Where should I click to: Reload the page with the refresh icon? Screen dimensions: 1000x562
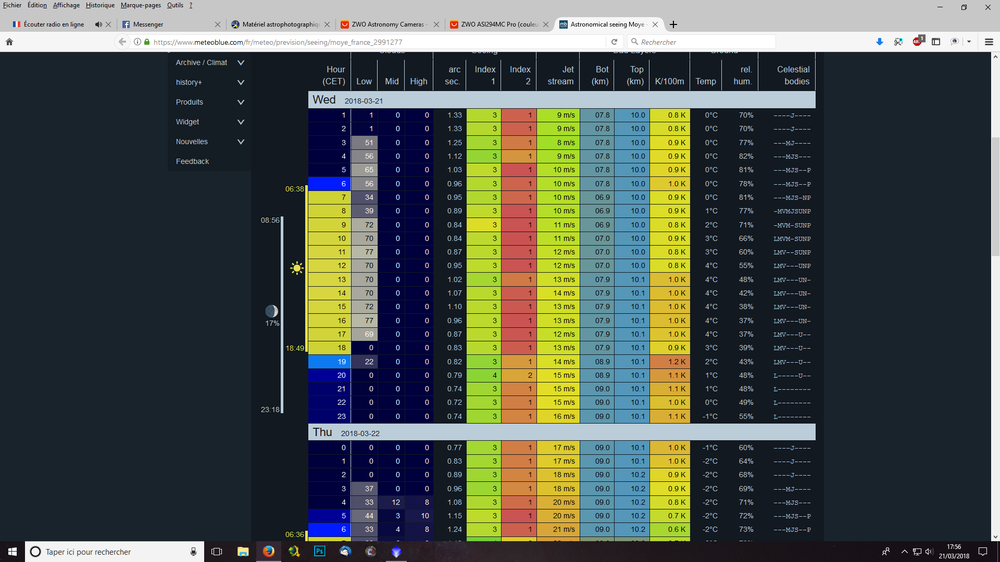[614, 42]
